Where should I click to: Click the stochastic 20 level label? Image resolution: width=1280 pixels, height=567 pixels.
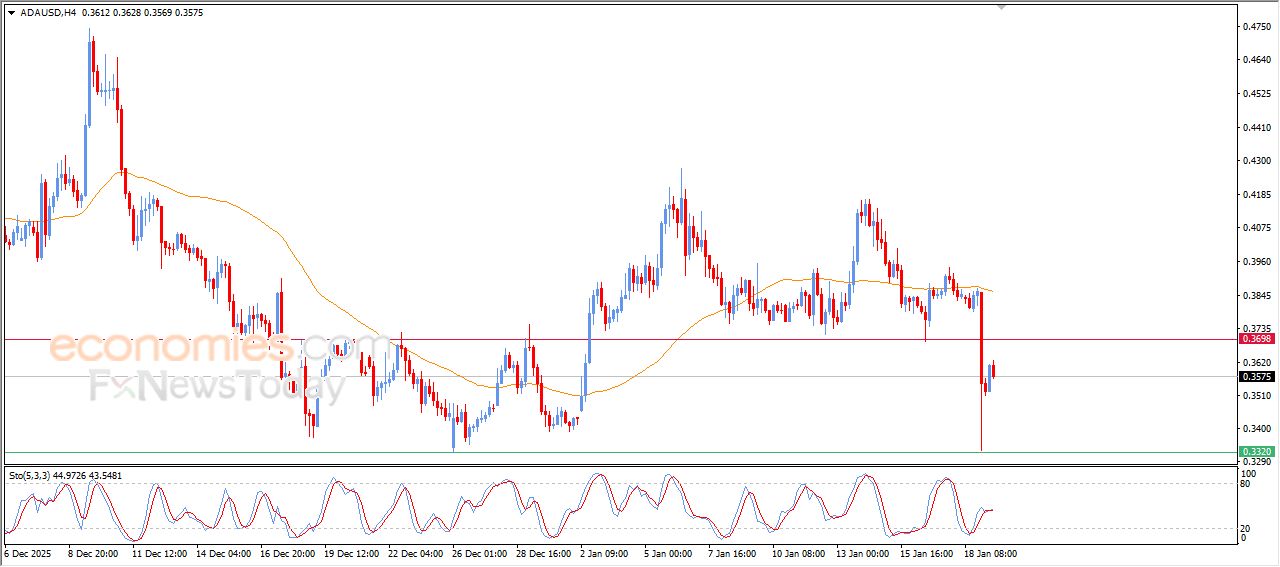pos(1244,528)
